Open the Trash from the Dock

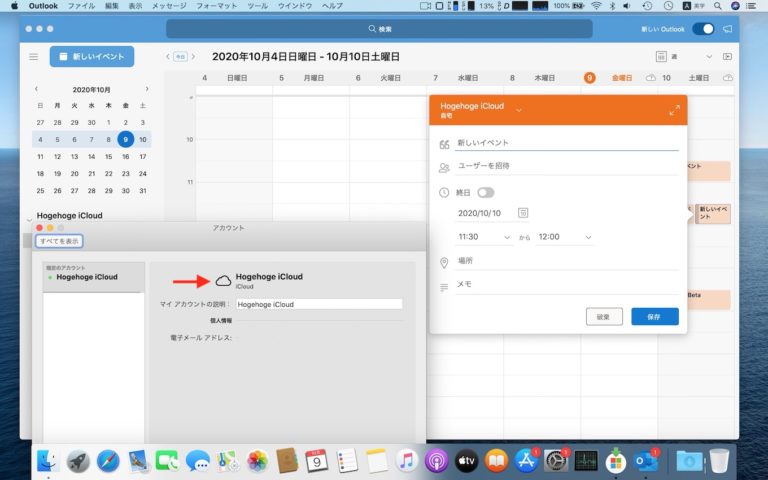pyautogui.click(x=719, y=461)
